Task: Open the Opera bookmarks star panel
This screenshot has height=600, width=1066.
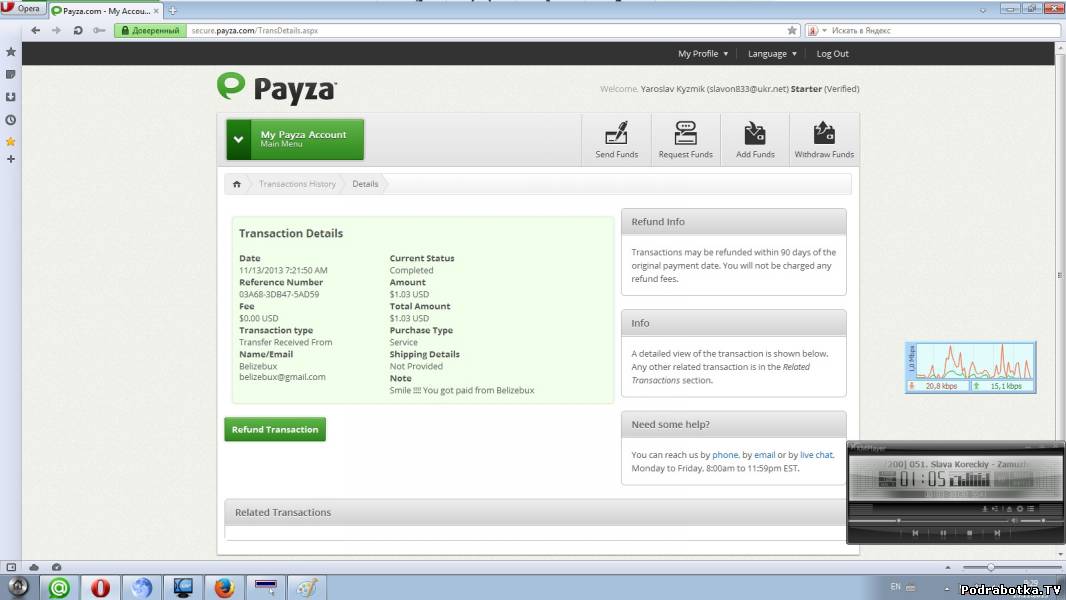Action: coord(11,52)
